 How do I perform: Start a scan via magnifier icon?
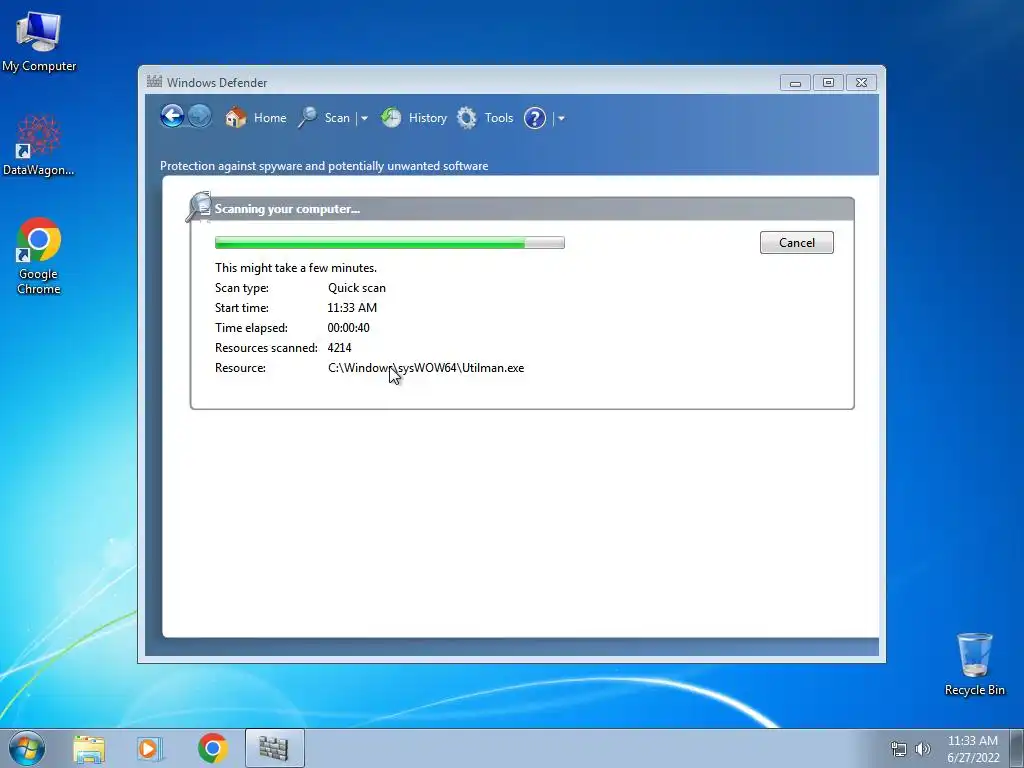[308, 118]
